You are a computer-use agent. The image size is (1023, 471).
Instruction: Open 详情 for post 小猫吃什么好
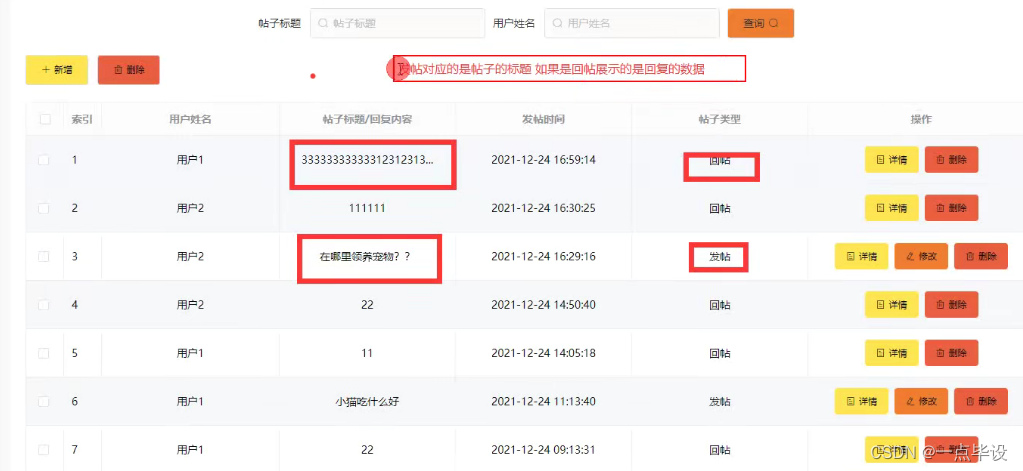(x=862, y=401)
